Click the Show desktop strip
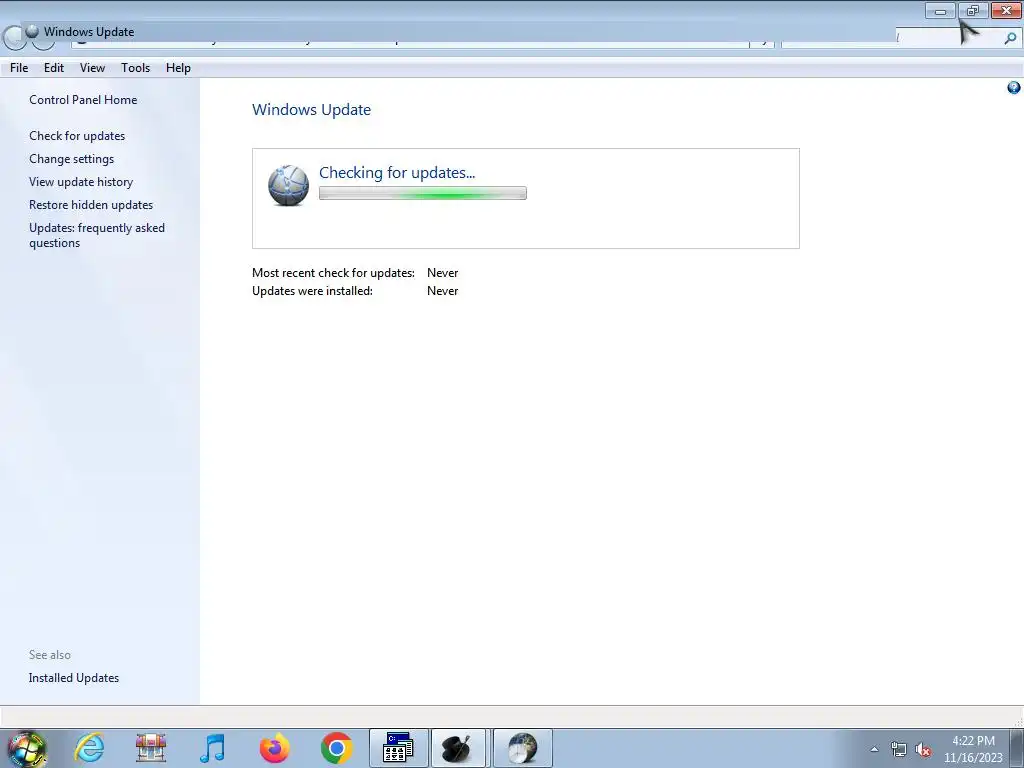Screen dimensions: 1024x768 [1016, 748]
